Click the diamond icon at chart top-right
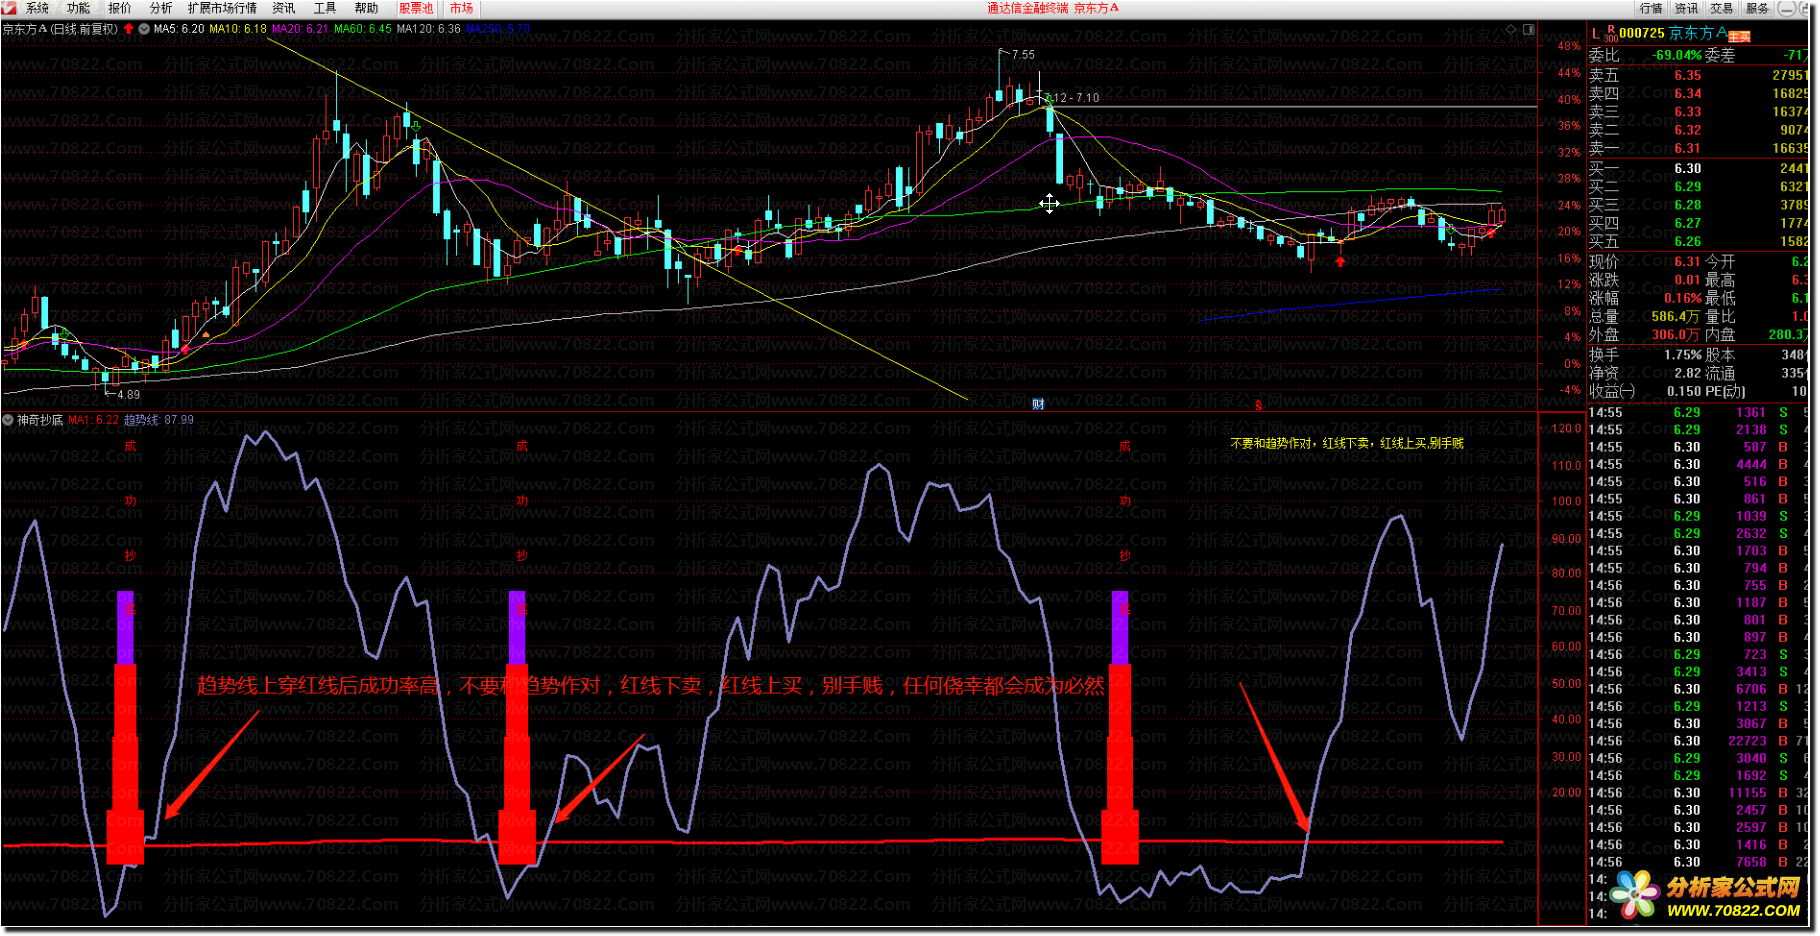The width and height of the screenshot is (1820, 936). (1511, 29)
